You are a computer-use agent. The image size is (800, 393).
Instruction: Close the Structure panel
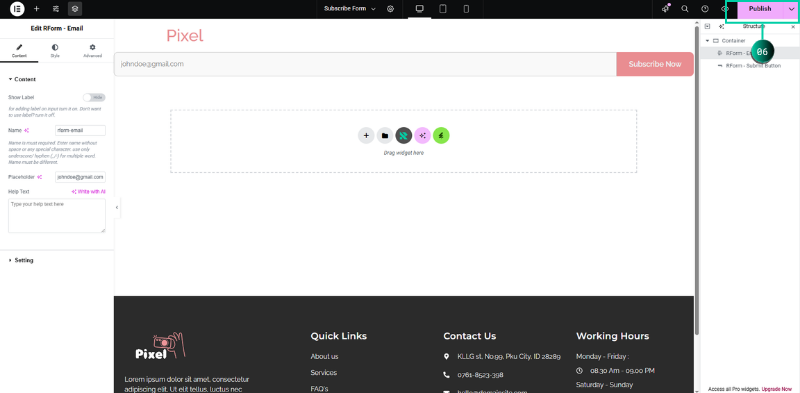pyautogui.click(x=793, y=26)
